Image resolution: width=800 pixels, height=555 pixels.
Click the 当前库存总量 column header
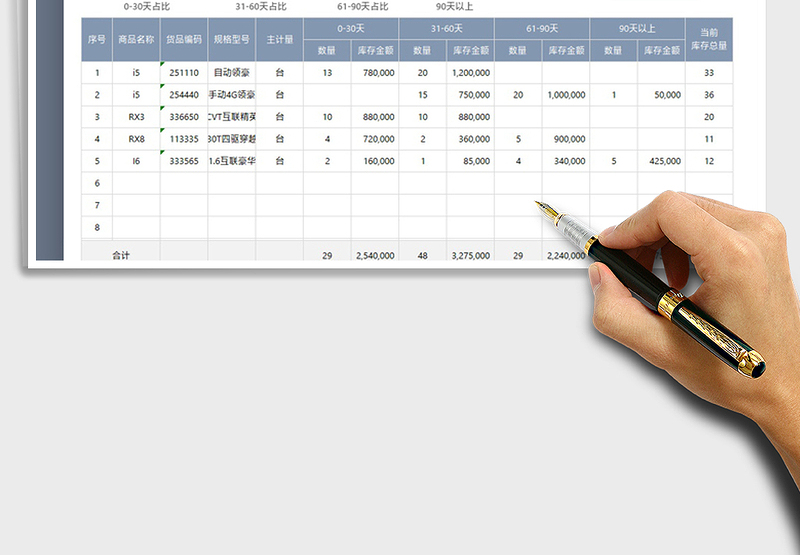tap(709, 40)
